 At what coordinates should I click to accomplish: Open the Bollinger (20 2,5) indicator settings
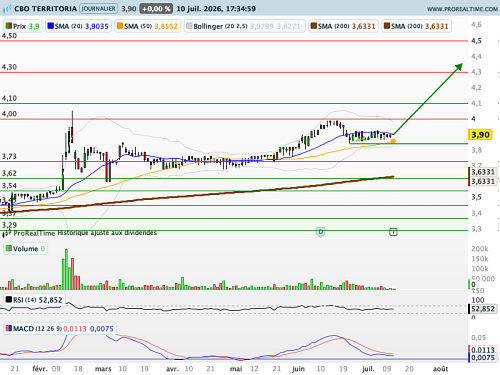coord(245,26)
